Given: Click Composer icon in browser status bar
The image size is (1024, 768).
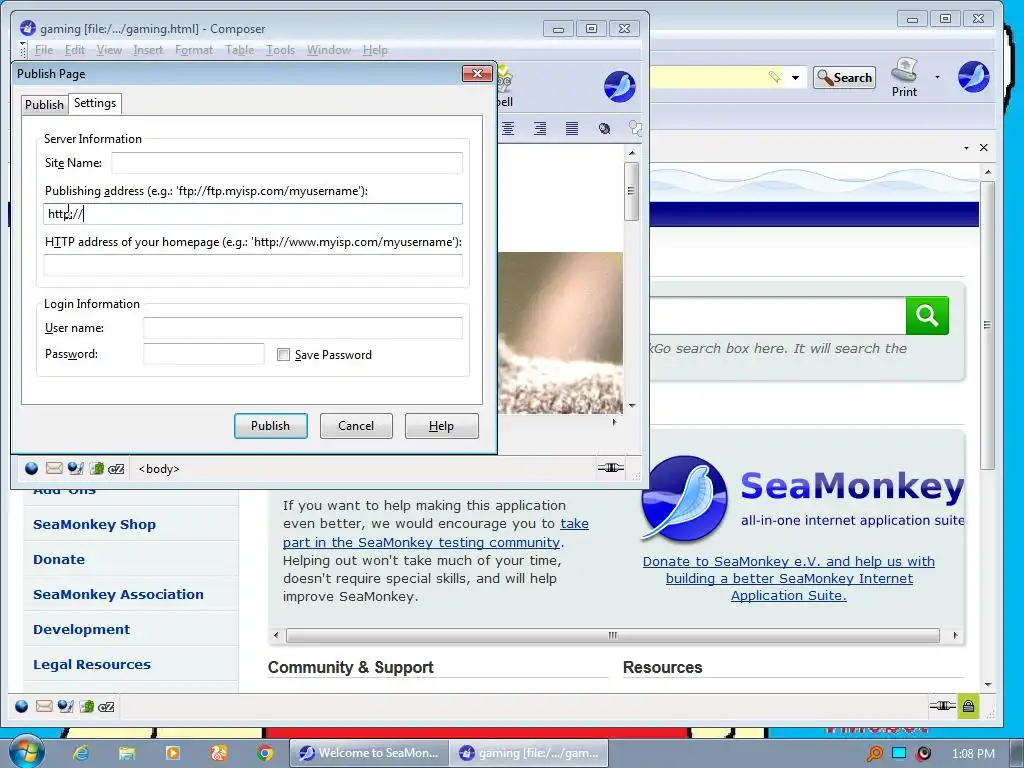Looking at the screenshot, I should coord(65,707).
